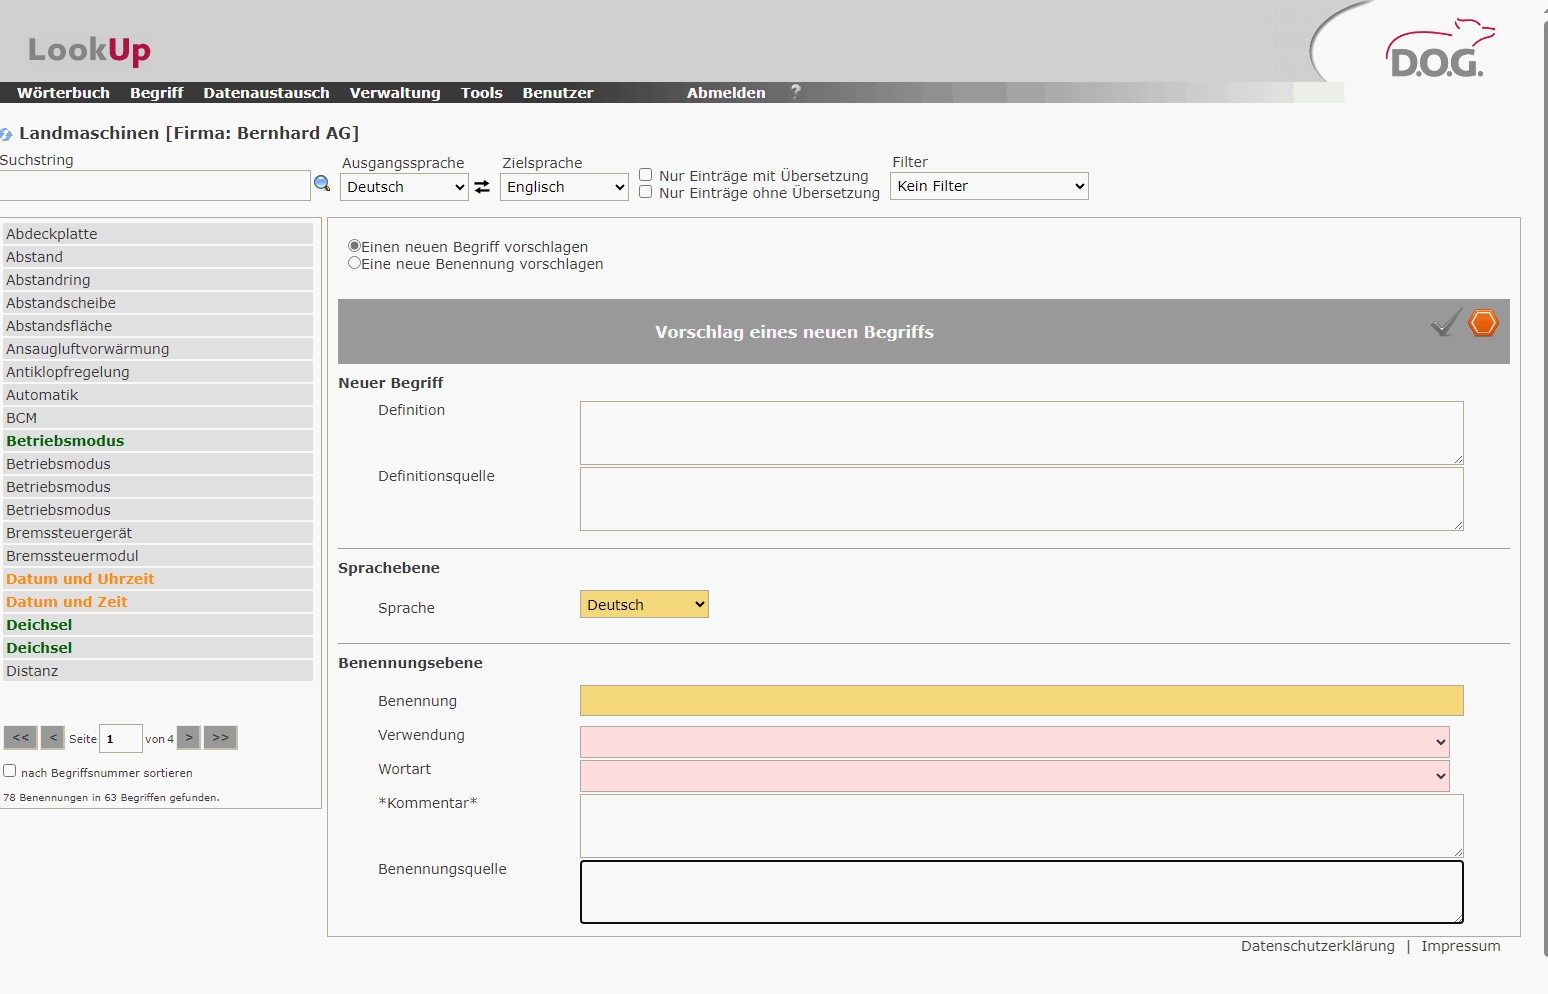This screenshot has width=1548, height=994.
Task: Open the Verwaltung menu
Action: 394,93
